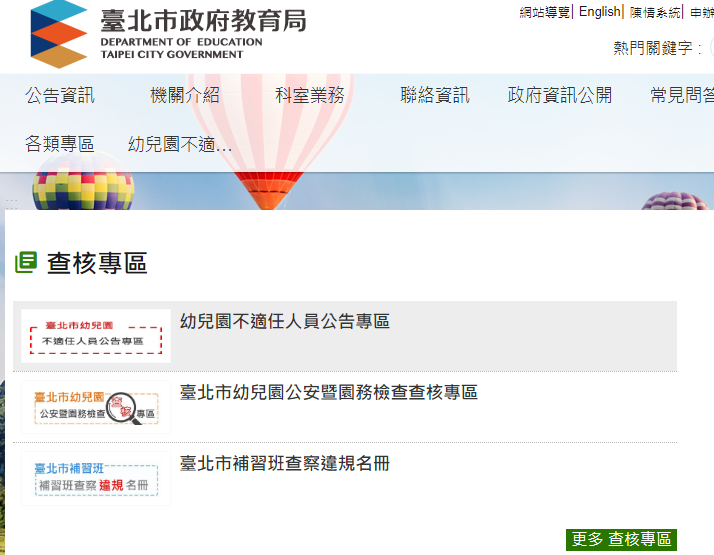Open 臺北市補習班查察違規名冊 title link
The width and height of the screenshot is (714, 555).
click(x=285, y=464)
